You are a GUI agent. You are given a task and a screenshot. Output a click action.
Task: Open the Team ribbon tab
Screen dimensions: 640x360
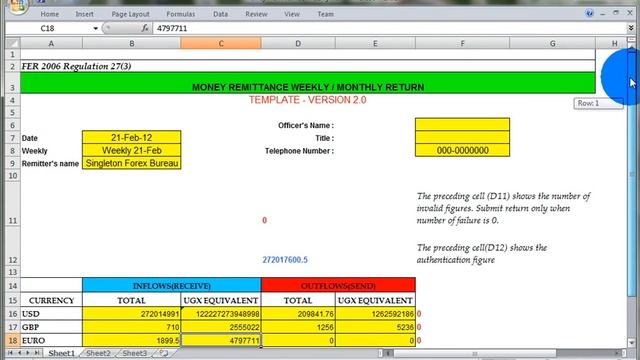(x=325, y=14)
